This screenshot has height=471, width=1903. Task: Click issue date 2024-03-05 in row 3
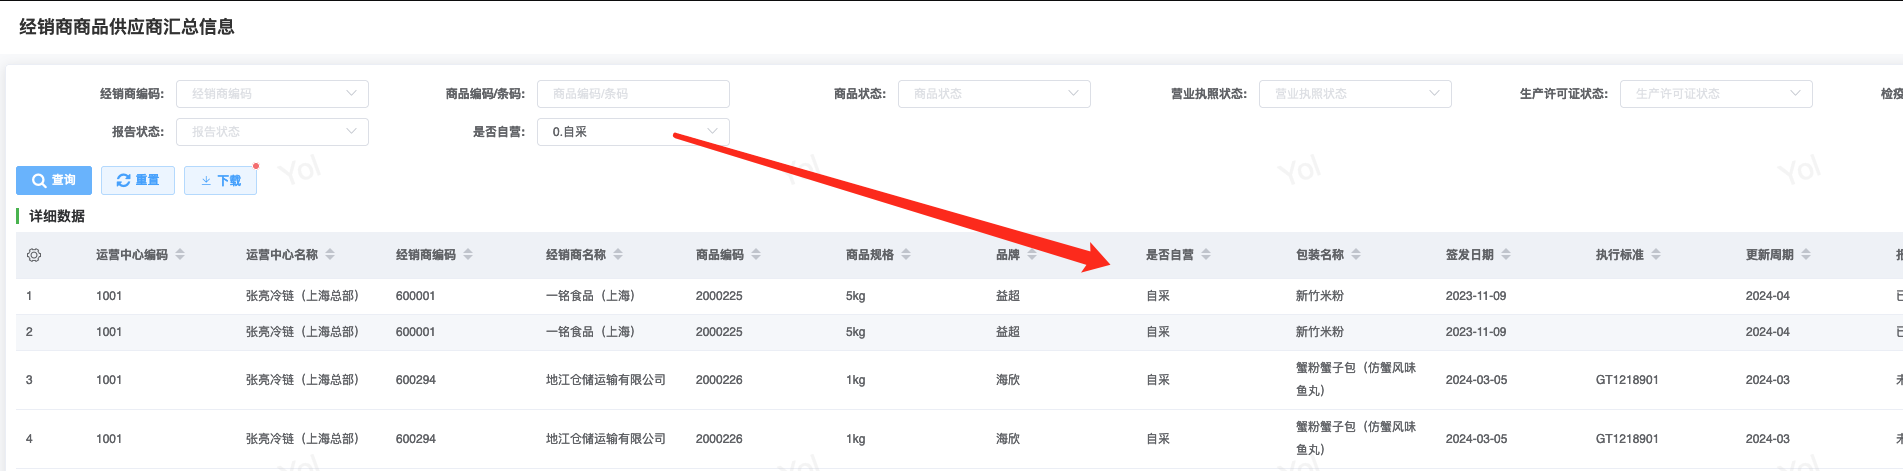pos(1476,380)
